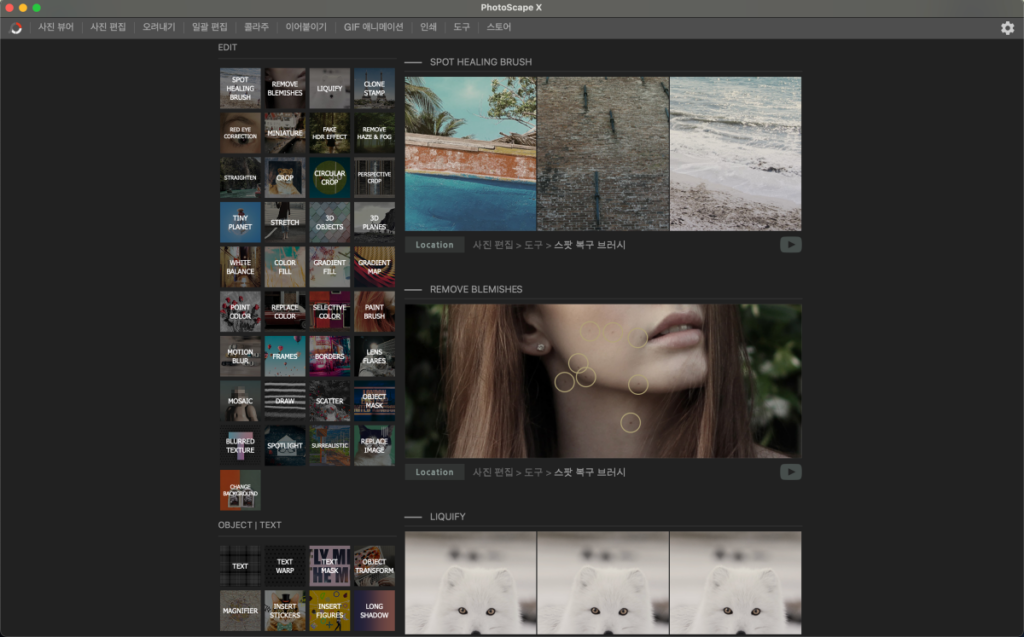Play the Spot Healing Brush video
The image size is (1024, 637).
(x=790, y=245)
